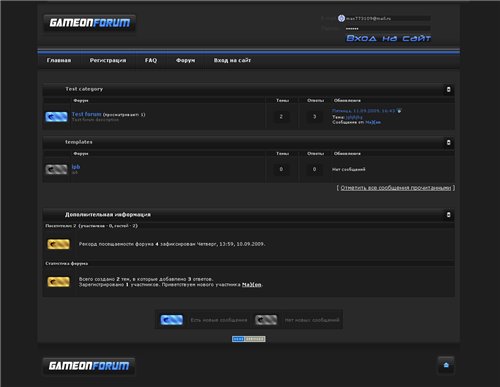Mark all messages as read link
Screen dimensions: 500x387
(396, 188)
